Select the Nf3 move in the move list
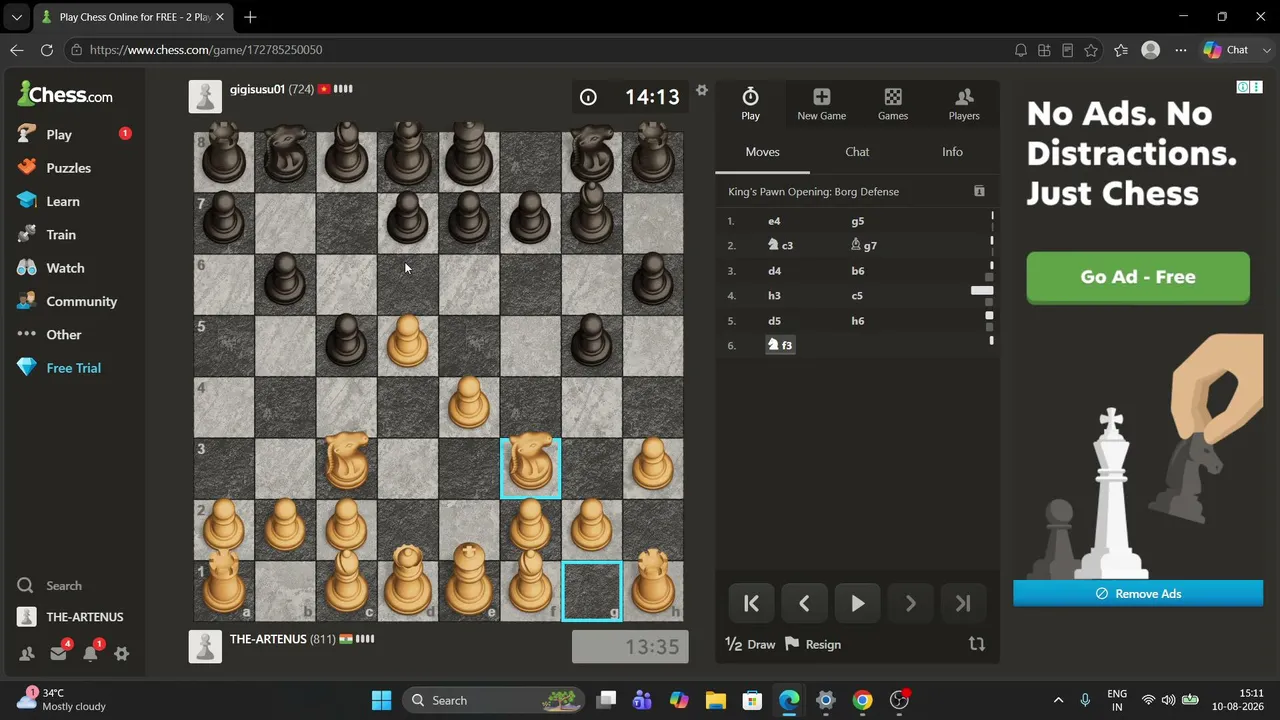Screen dimensions: 1280x720 click(780, 345)
